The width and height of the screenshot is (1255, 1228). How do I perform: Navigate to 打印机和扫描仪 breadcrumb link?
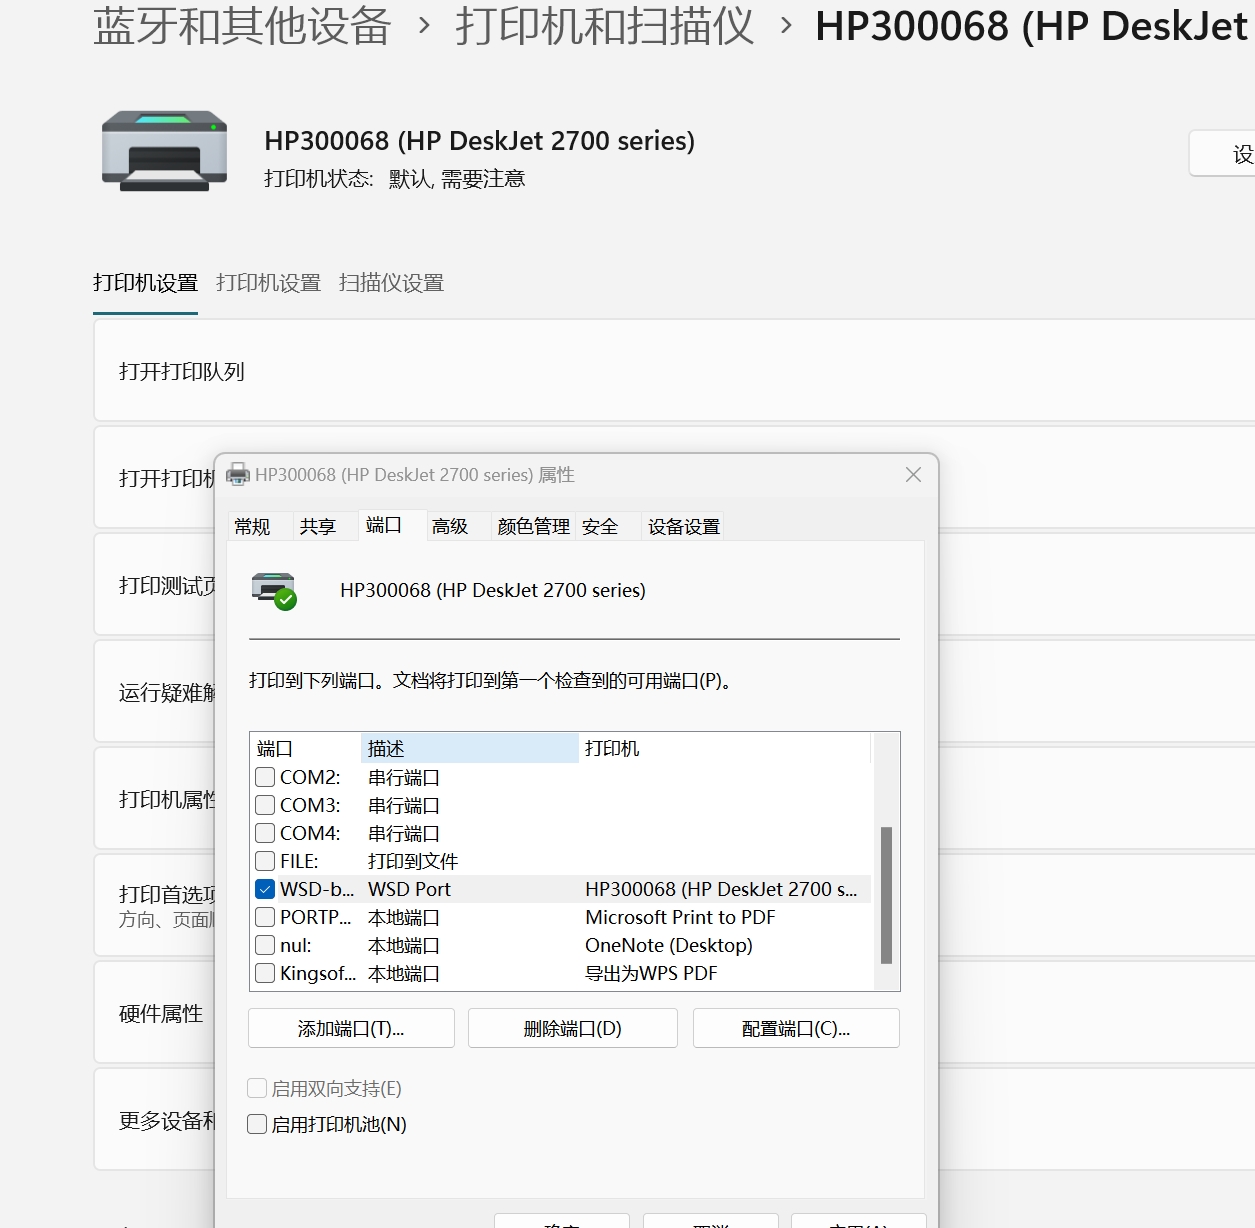(x=605, y=26)
